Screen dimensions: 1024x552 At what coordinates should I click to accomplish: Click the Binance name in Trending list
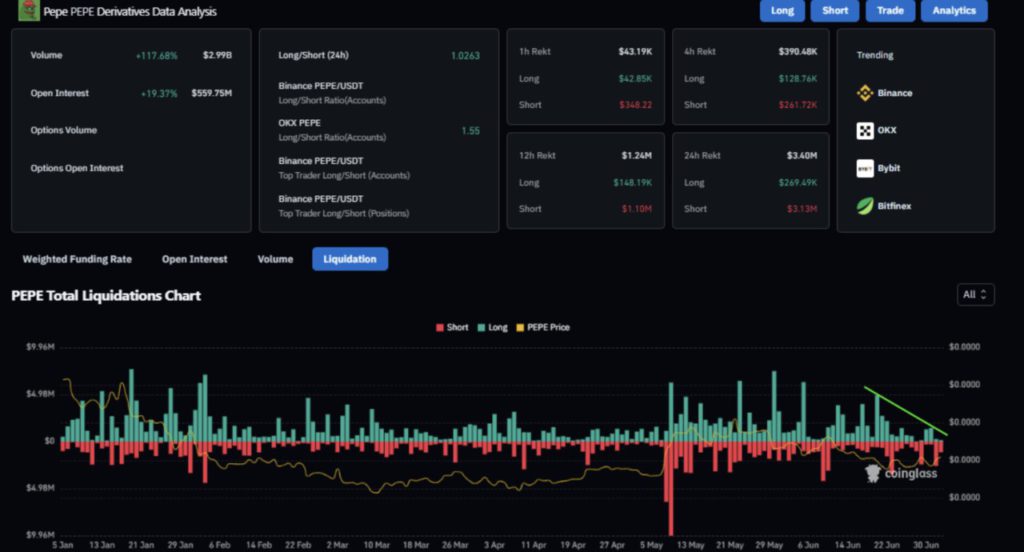coord(895,93)
